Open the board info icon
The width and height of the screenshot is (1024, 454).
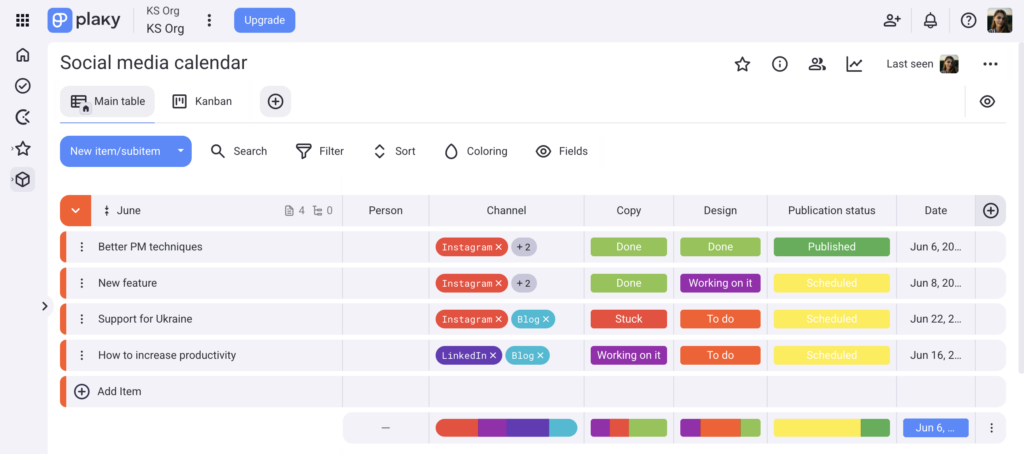(x=779, y=64)
